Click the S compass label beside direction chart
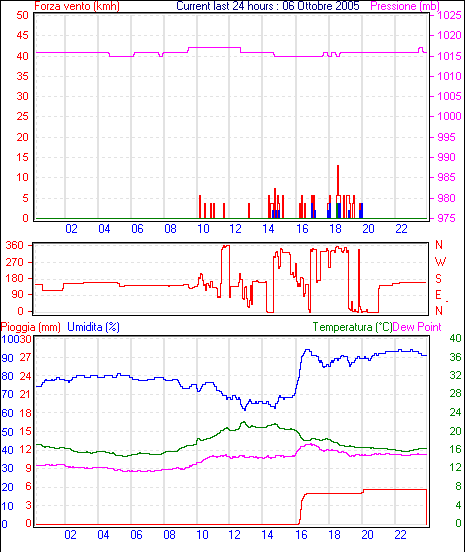The image size is (466, 552). click(438, 279)
